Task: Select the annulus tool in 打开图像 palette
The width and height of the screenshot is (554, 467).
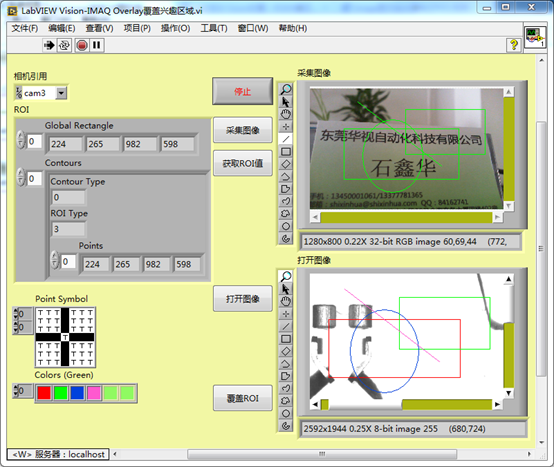Action: coord(286,426)
